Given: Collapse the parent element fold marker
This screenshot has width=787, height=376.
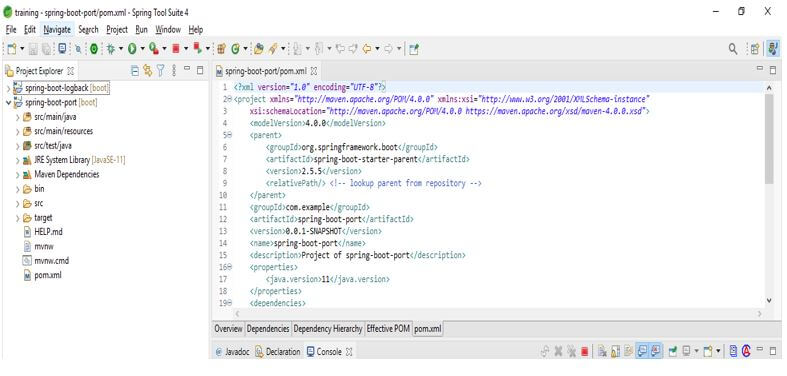Looking at the screenshot, I should coord(229,136).
